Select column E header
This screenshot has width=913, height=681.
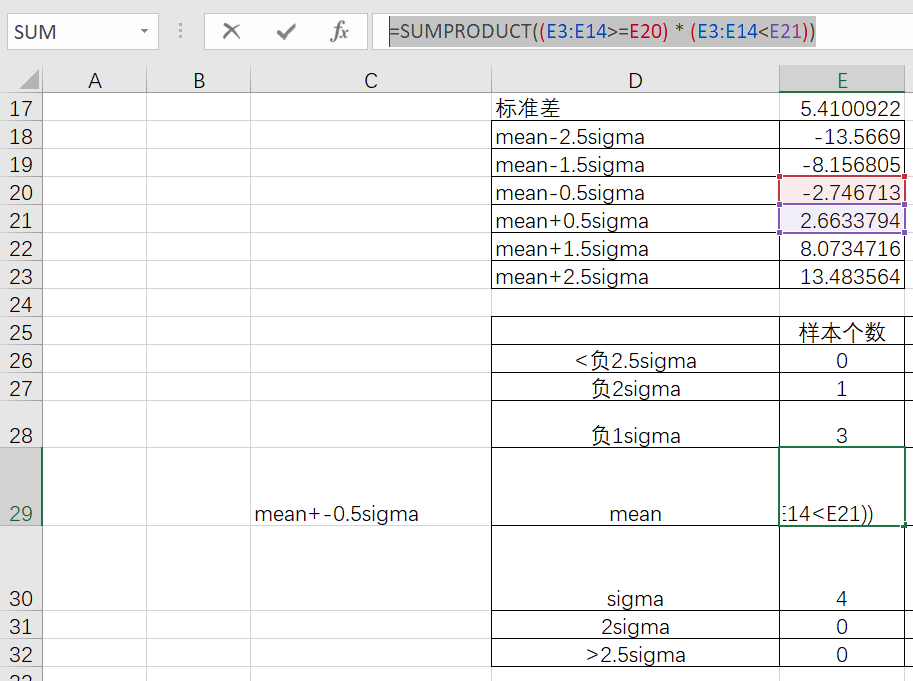(x=842, y=80)
